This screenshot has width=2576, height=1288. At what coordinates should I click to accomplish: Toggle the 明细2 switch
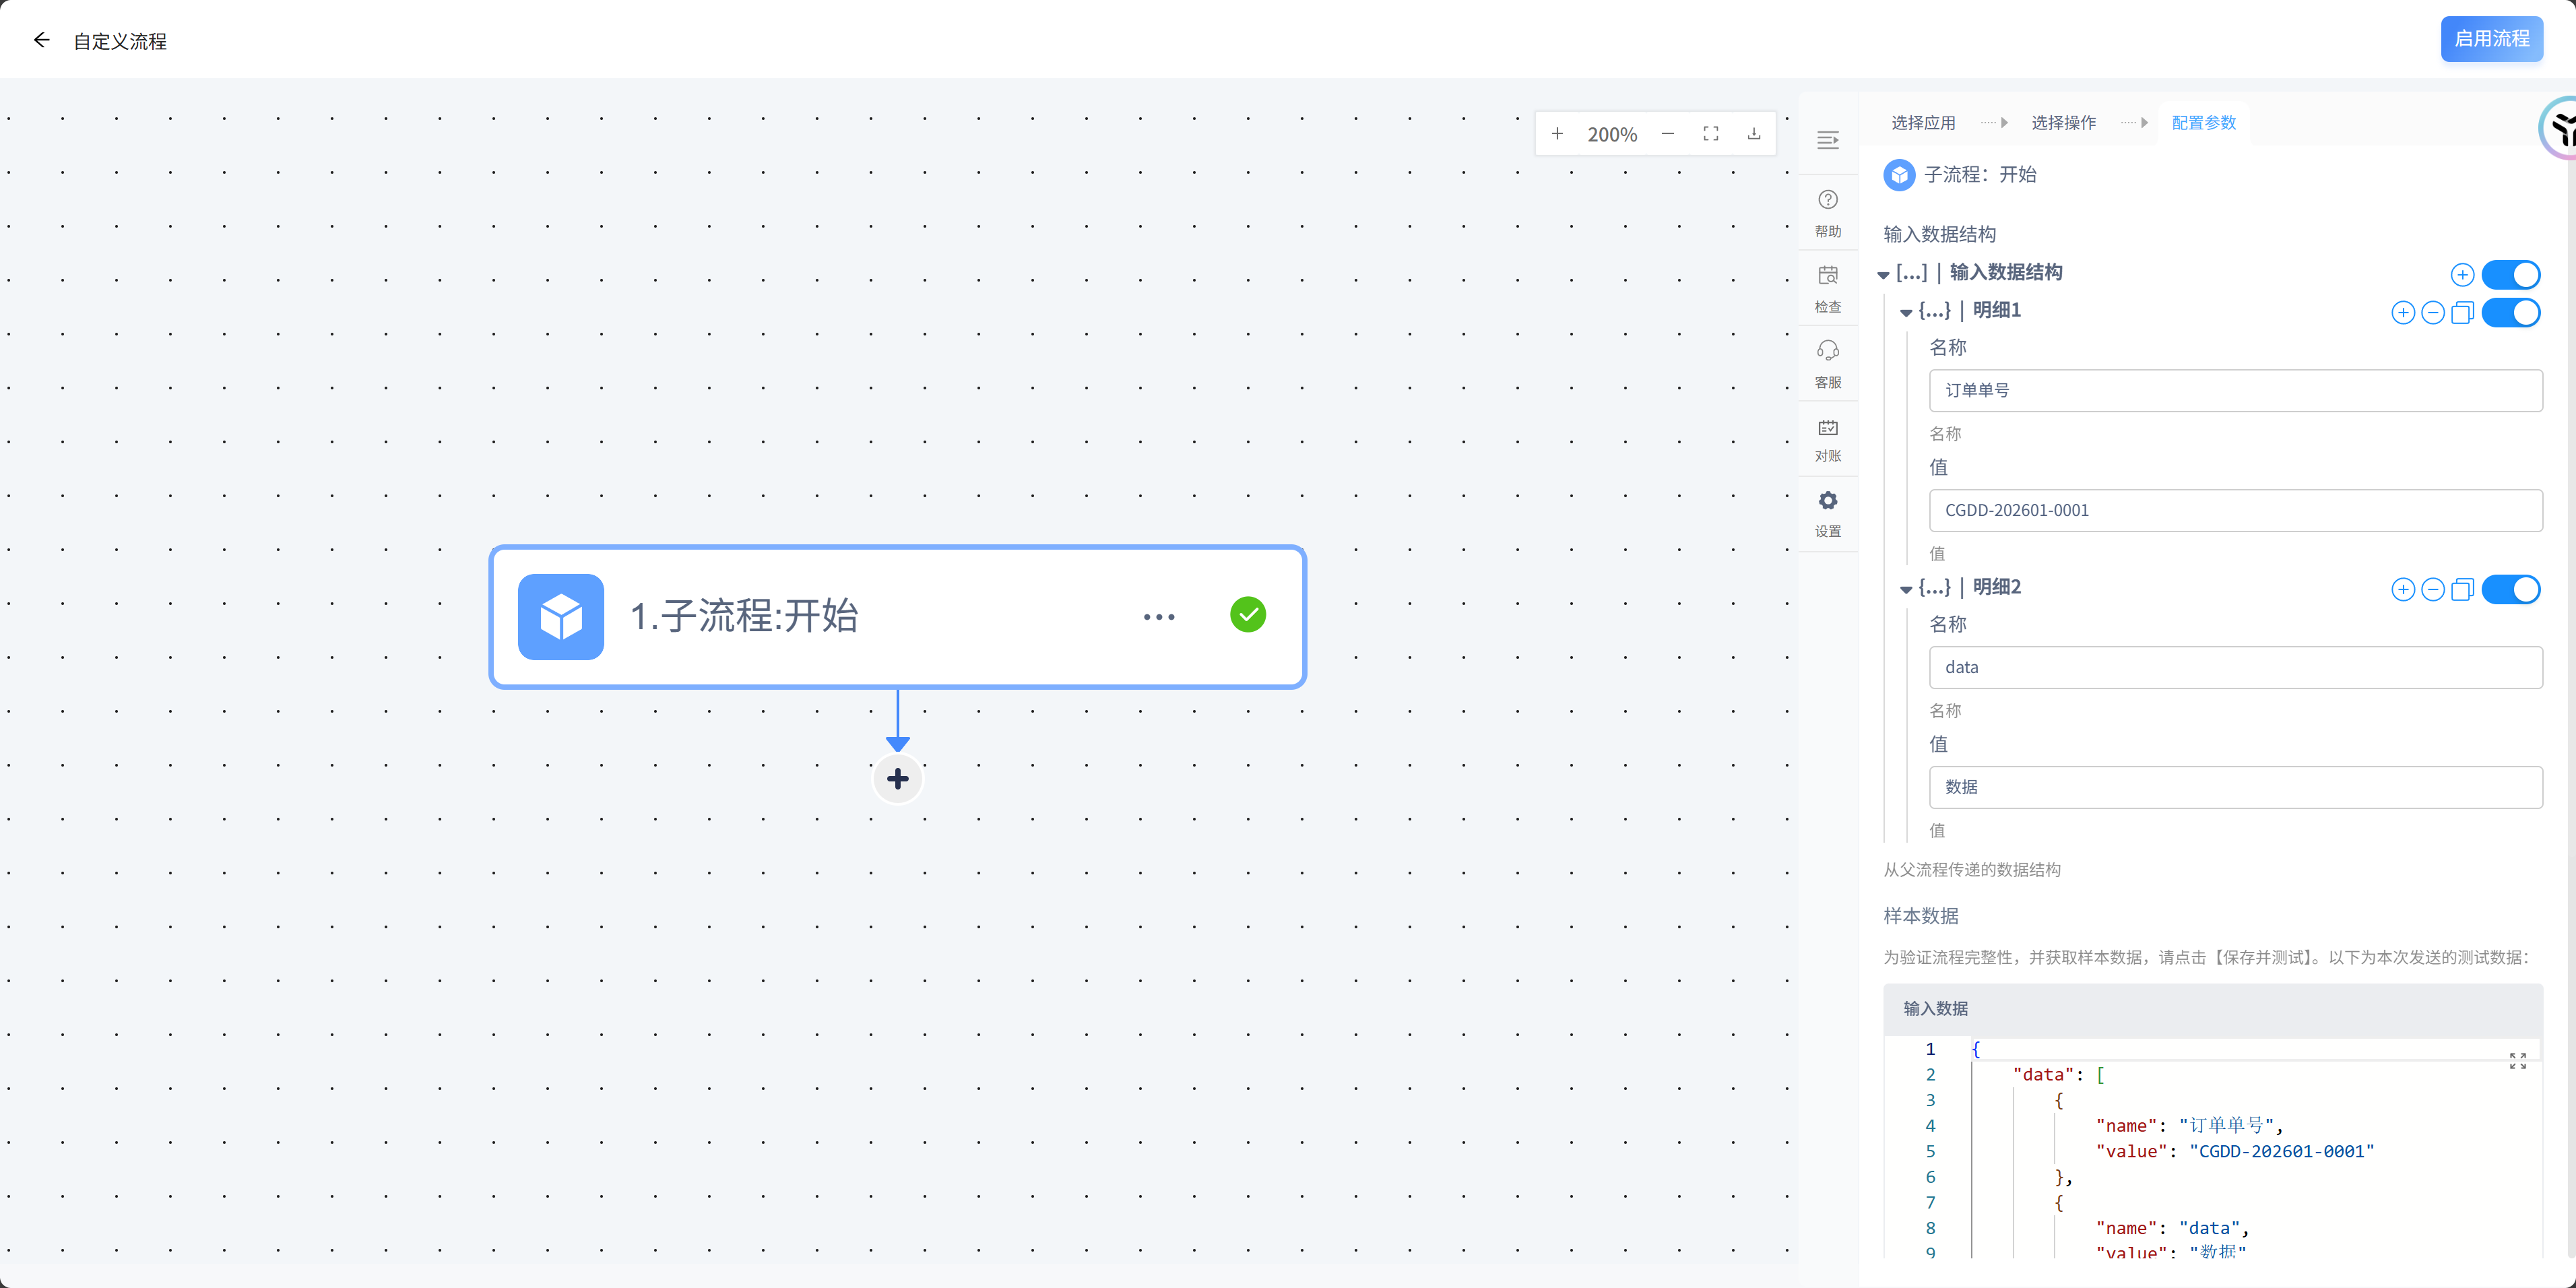tap(2510, 590)
